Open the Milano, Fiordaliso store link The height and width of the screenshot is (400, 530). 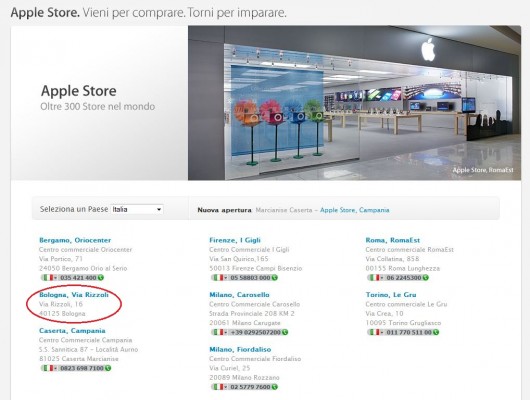[x=240, y=349]
